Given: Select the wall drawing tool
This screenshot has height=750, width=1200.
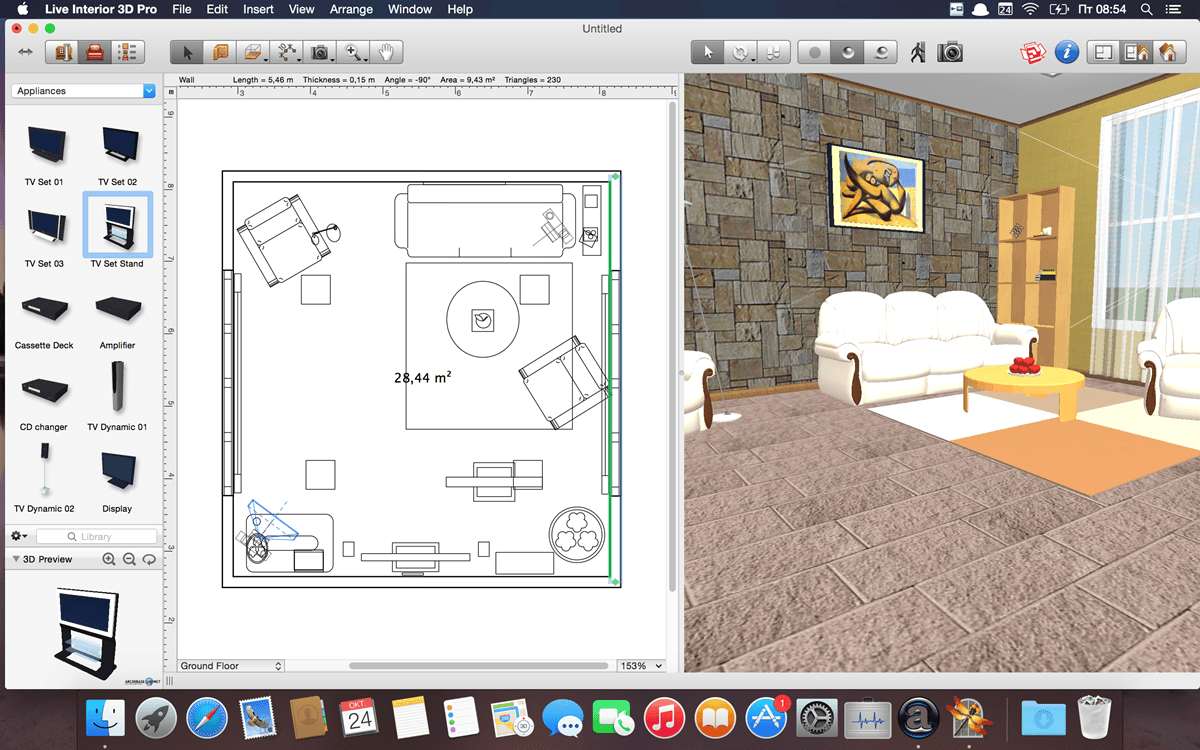Looking at the screenshot, I should pyautogui.click(x=221, y=52).
